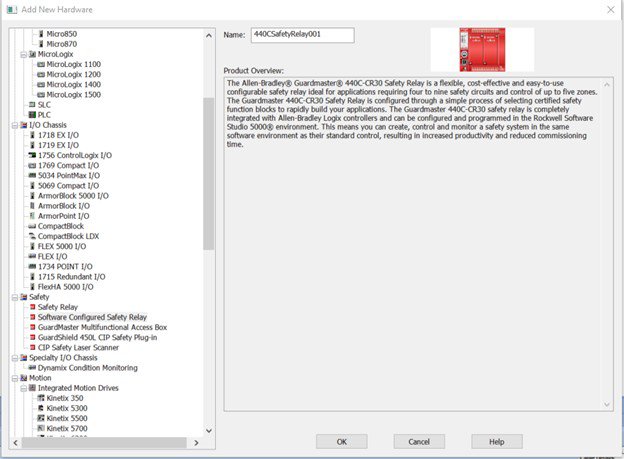Collapse the Motion tree node
This screenshot has width=624, height=459.
pos(15,378)
